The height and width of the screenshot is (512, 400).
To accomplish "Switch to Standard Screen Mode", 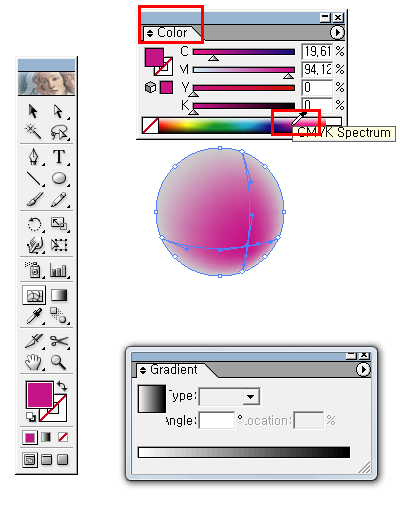I will (30, 460).
